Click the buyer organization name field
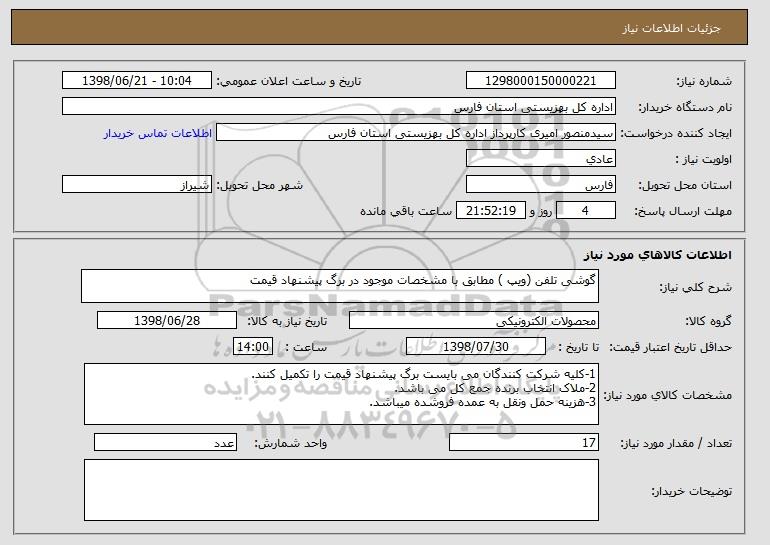 pyautogui.click(x=339, y=107)
